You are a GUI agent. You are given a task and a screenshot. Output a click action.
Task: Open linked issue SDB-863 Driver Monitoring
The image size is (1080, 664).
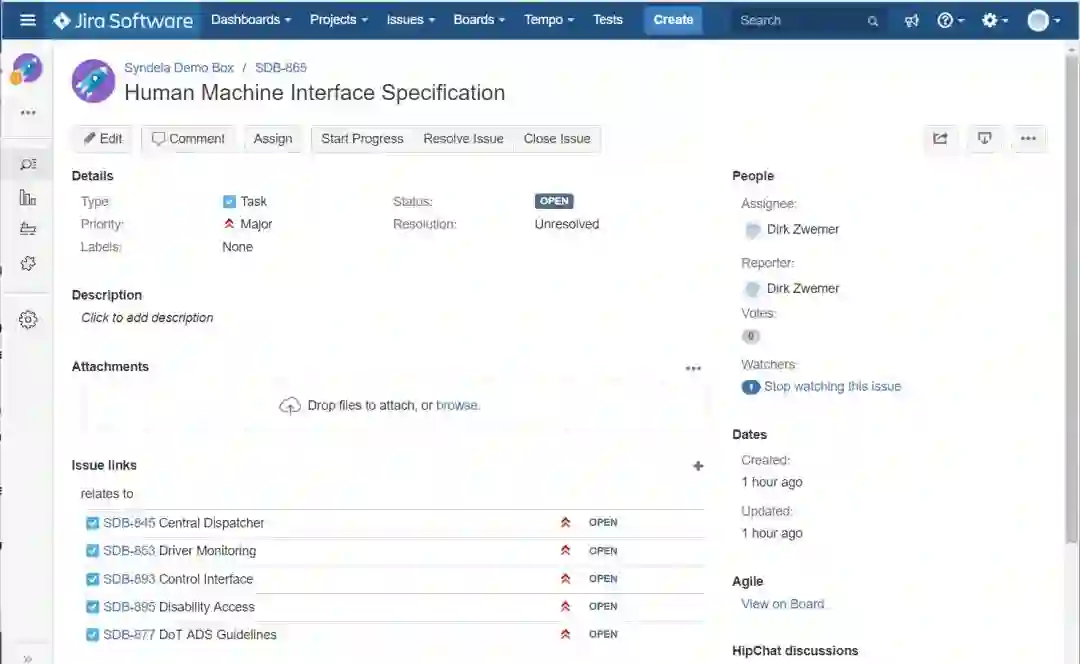[x=180, y=551]
